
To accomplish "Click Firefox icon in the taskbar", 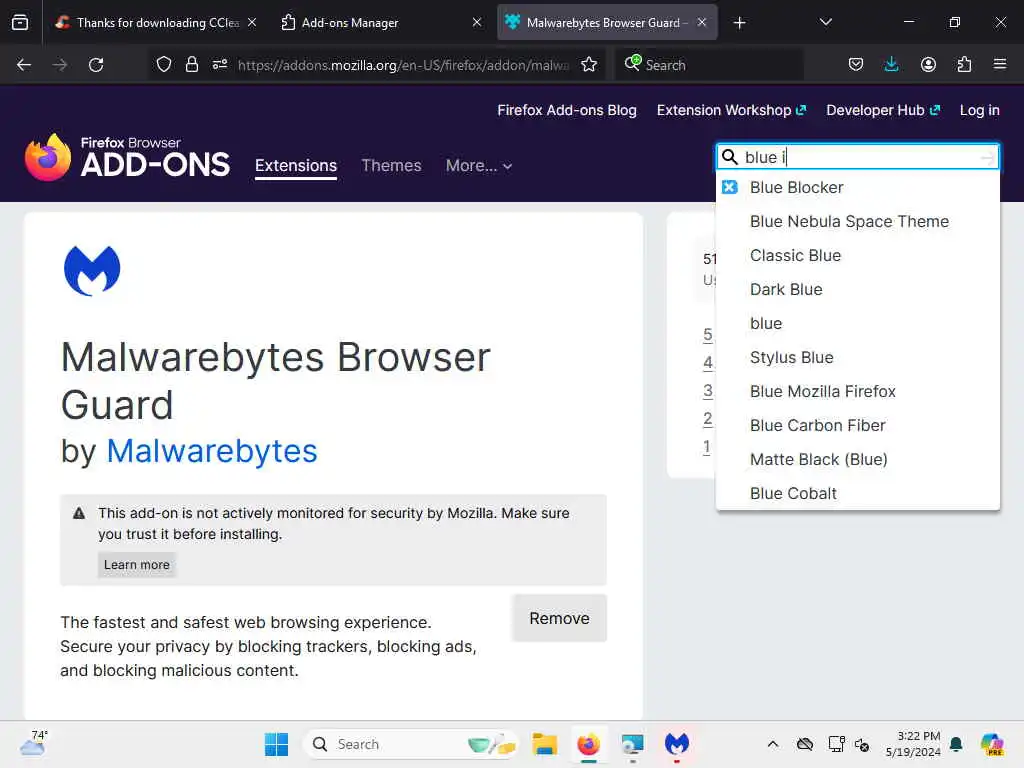I will tap(588, 744).
